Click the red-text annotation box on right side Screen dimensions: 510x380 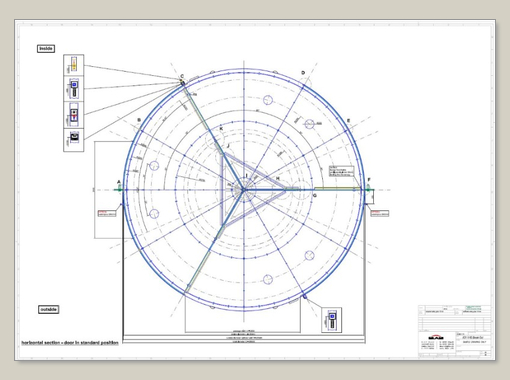(x=380, y=213)
